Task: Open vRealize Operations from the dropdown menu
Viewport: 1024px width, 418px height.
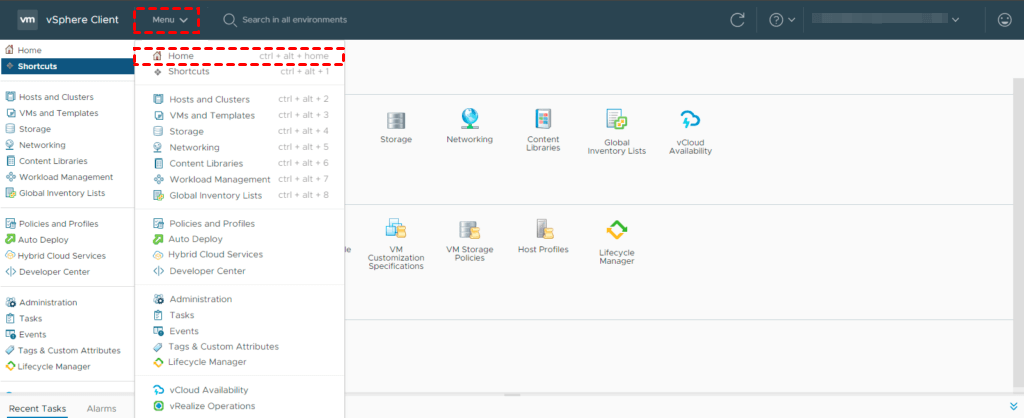Action: (240, 406)
